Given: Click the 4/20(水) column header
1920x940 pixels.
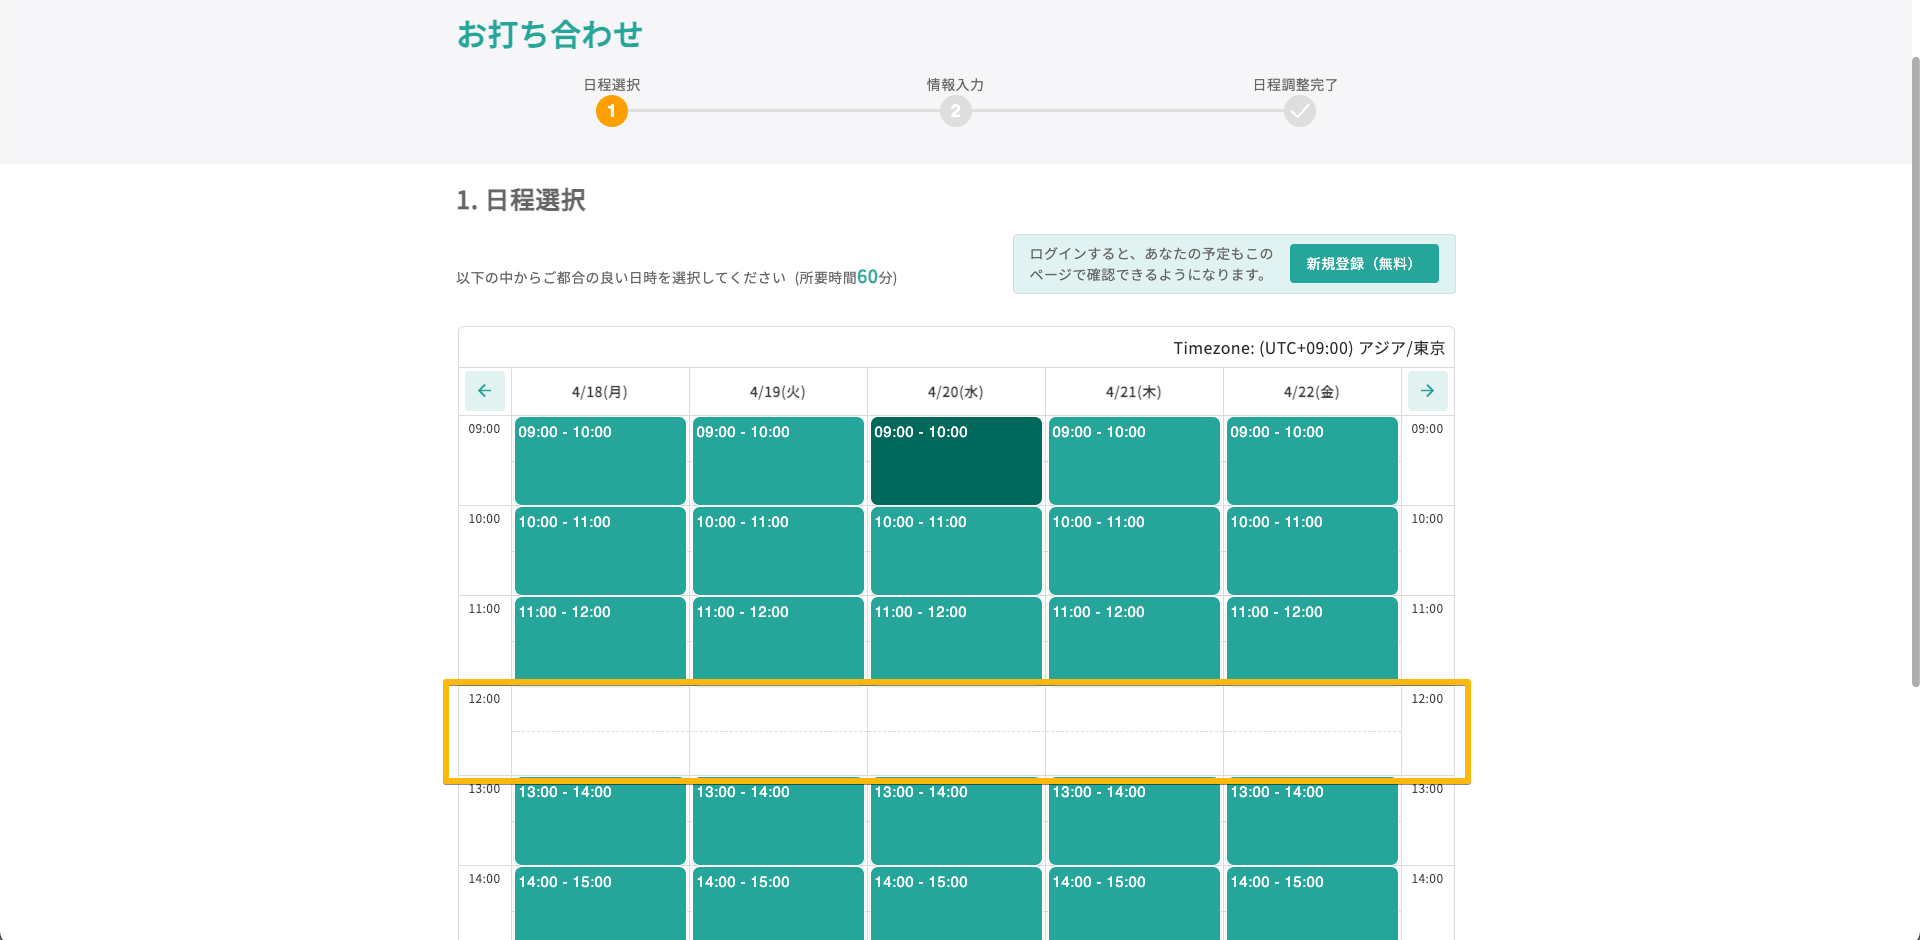Looking at the screenshot, I should pos(956,392).
